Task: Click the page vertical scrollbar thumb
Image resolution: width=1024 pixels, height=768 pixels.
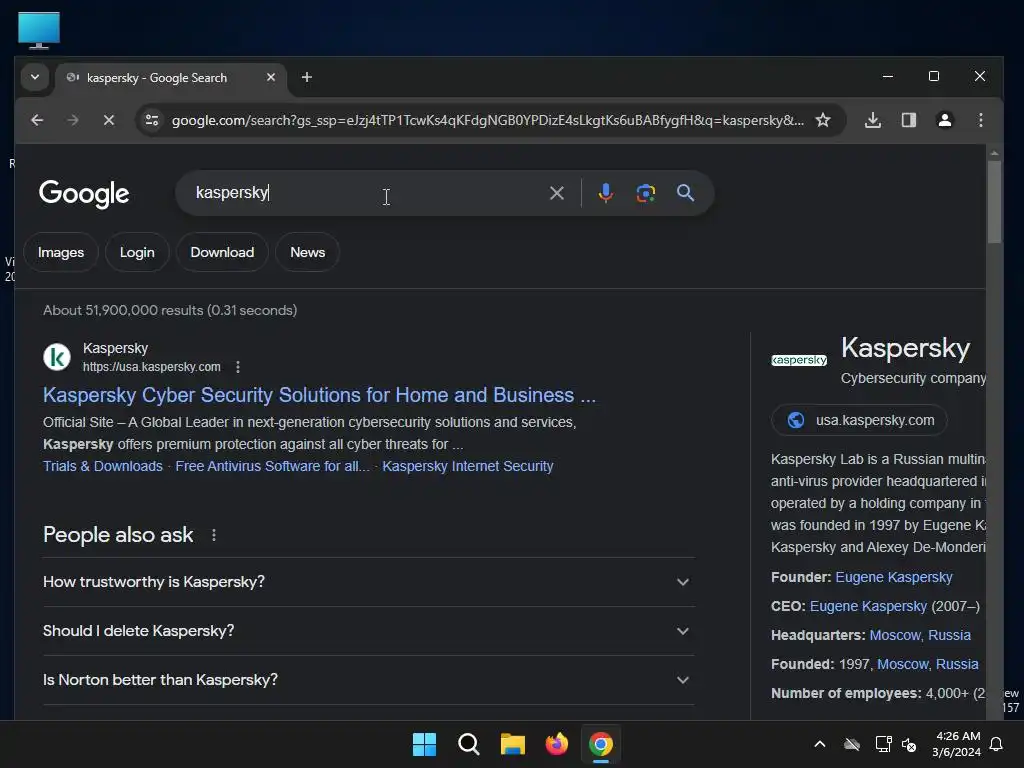Action: [994, 202]
